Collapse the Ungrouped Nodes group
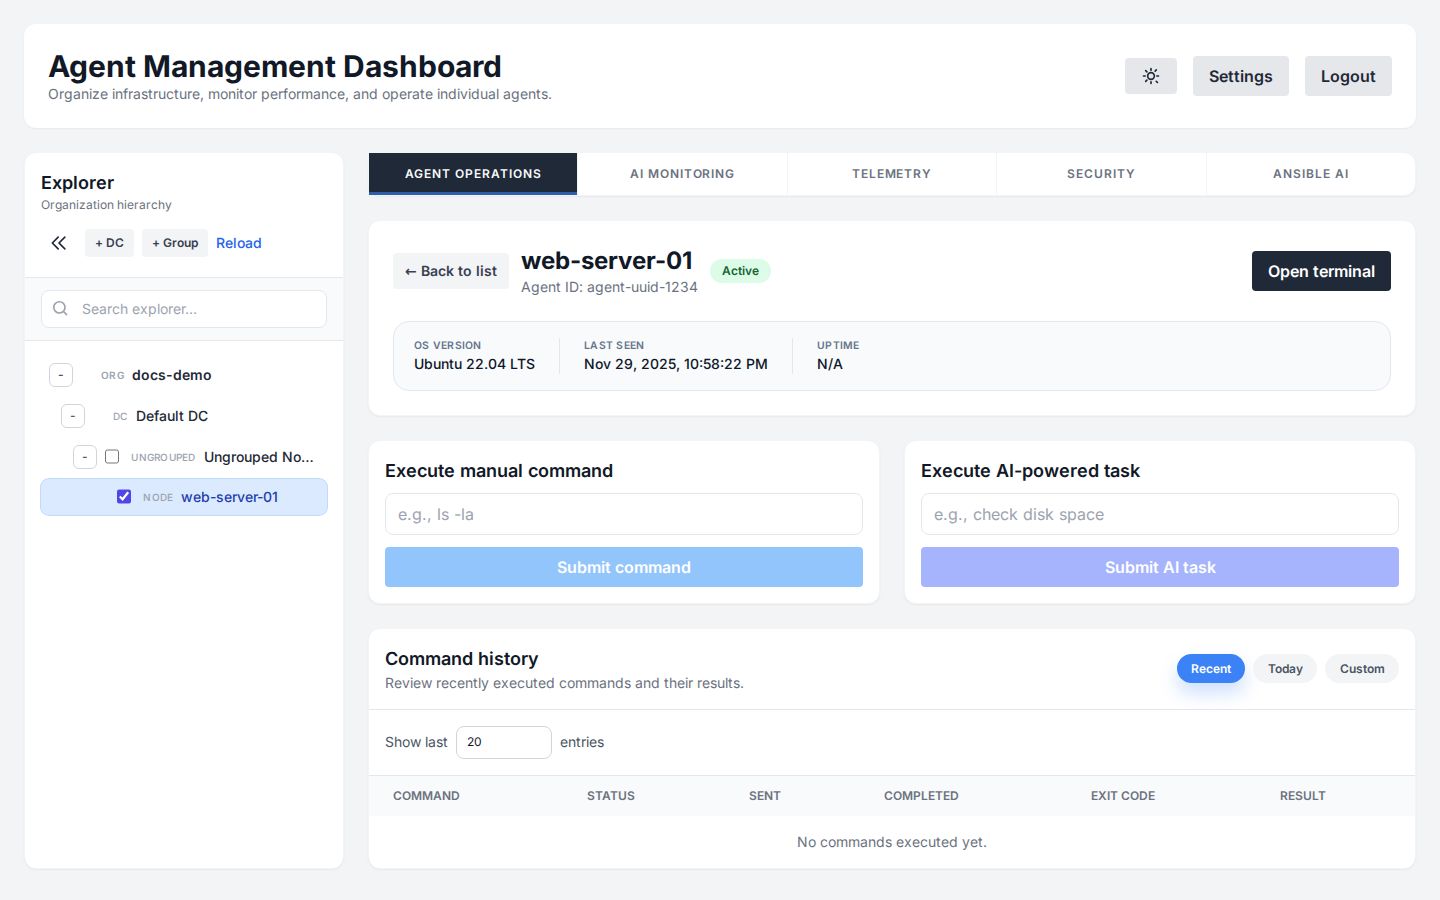 pos(85,457)
